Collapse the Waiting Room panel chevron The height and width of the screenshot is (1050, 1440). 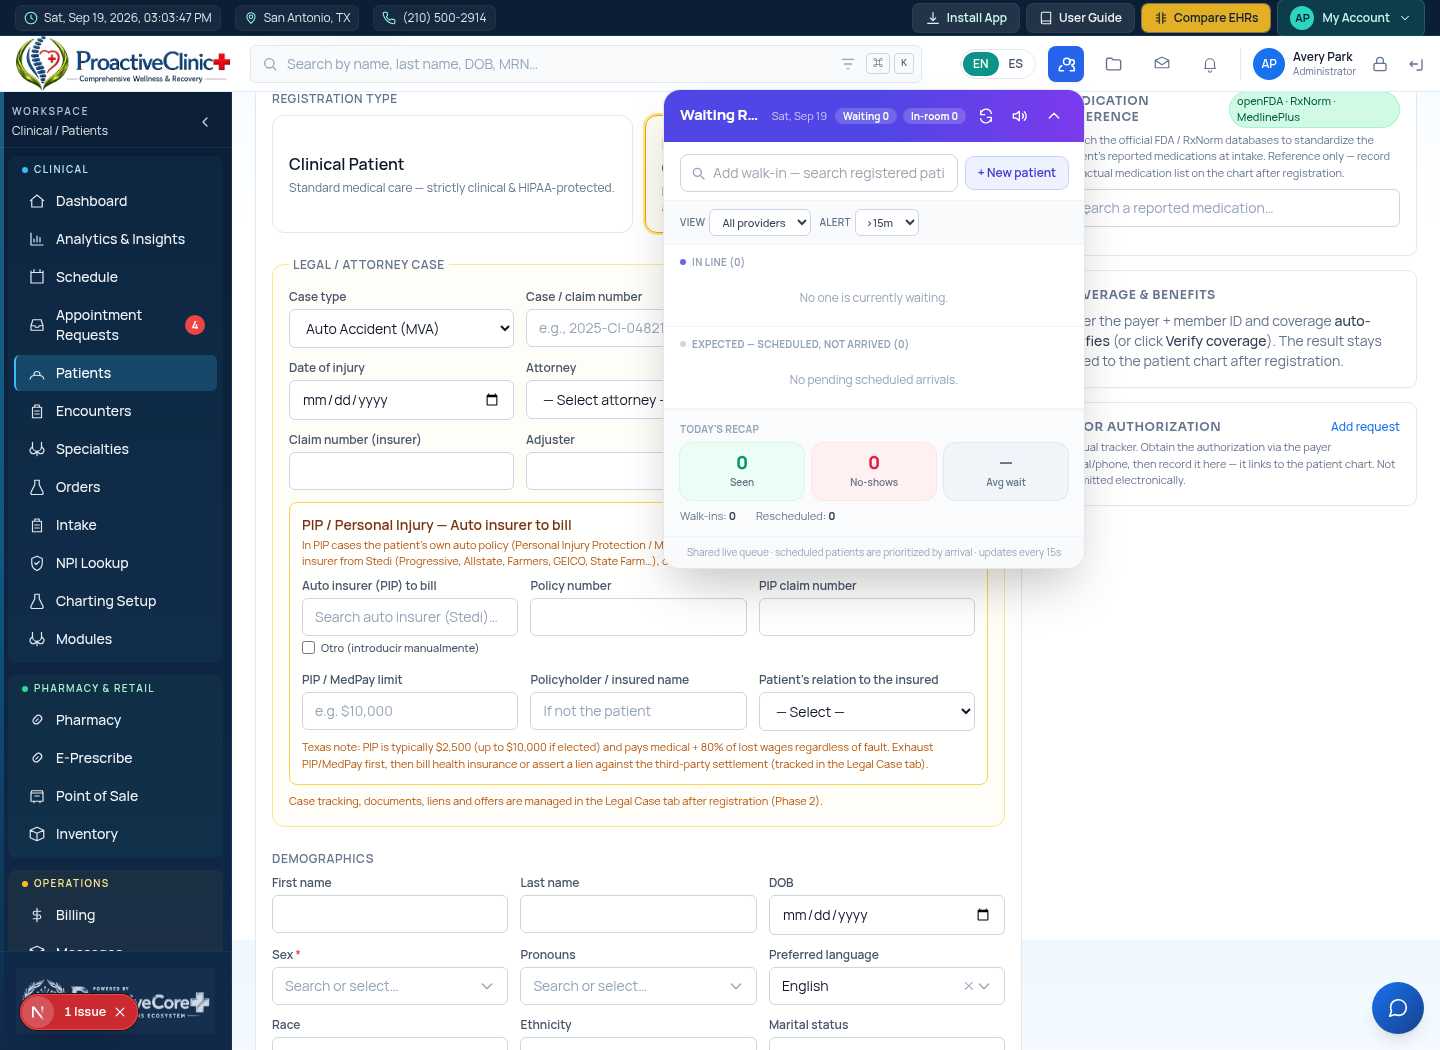click(1054, 116)
